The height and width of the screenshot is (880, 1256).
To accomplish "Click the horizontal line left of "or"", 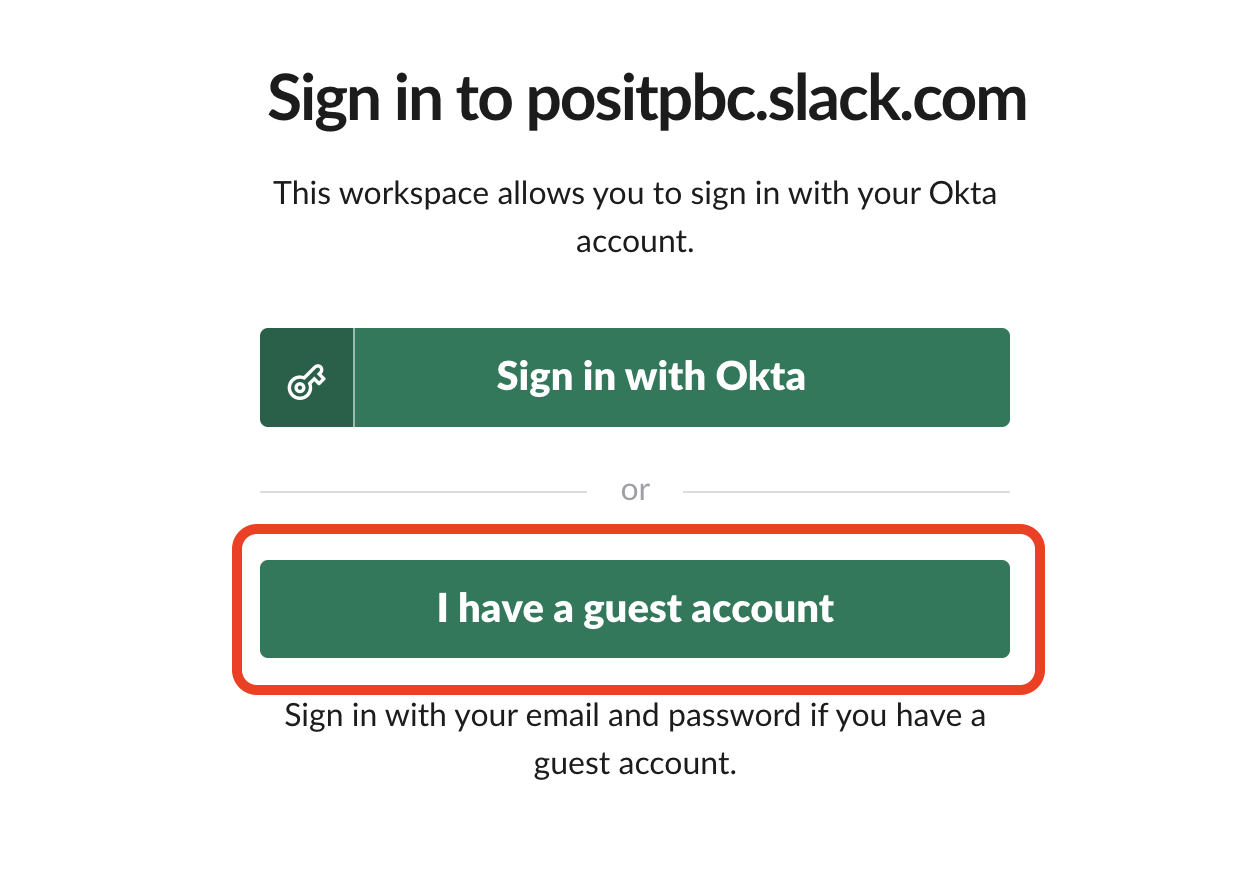I will pos(423,492).
